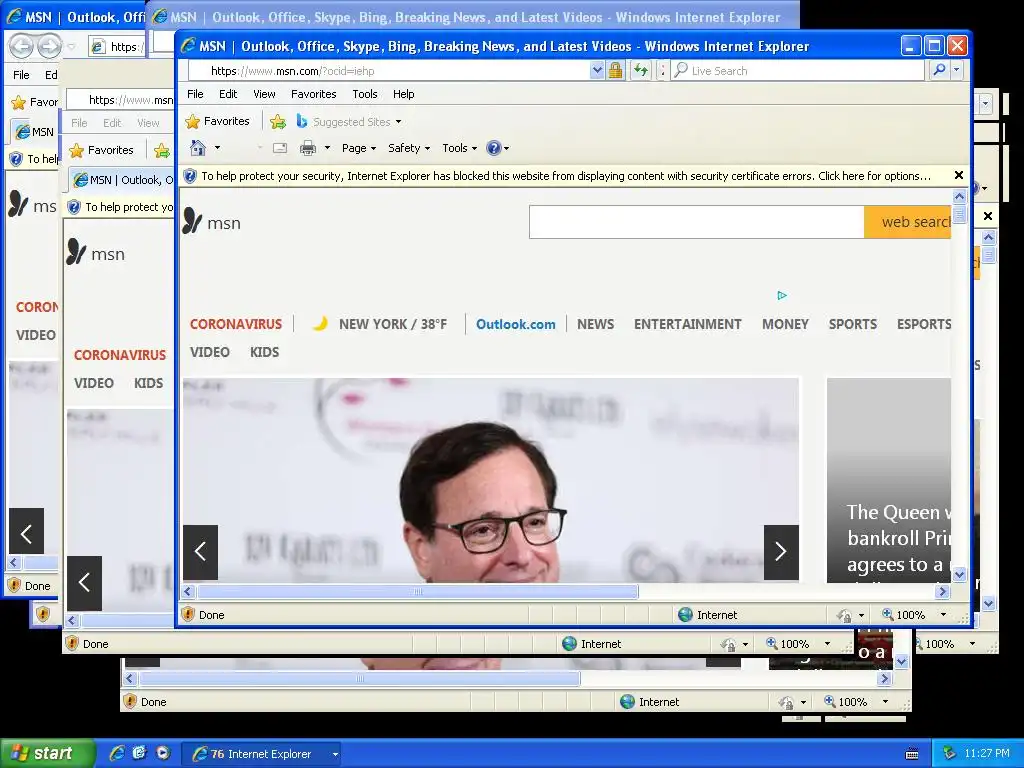Click the Internet zone globe in front status bar
1024x768 pixels.
click(685, 615)
